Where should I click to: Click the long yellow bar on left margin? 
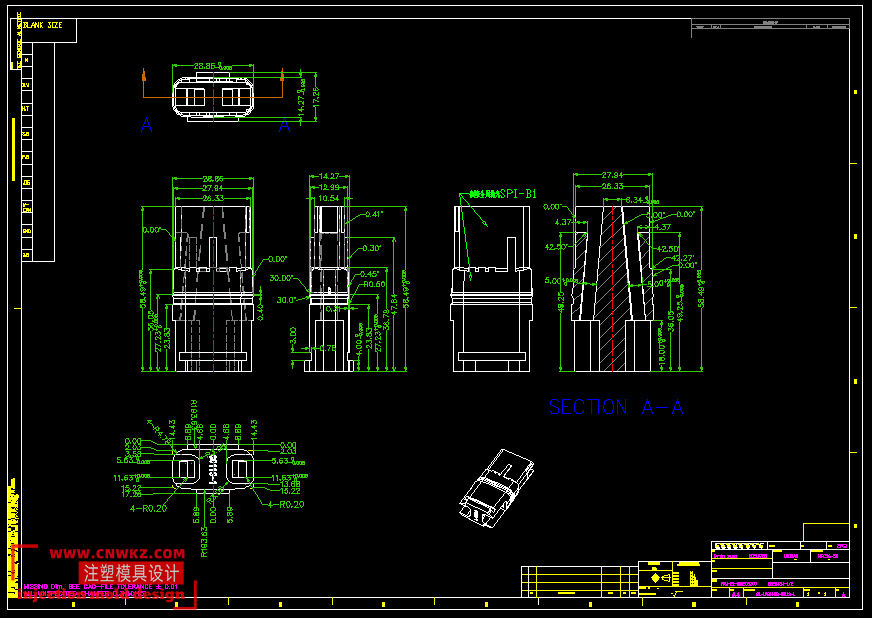13,150
